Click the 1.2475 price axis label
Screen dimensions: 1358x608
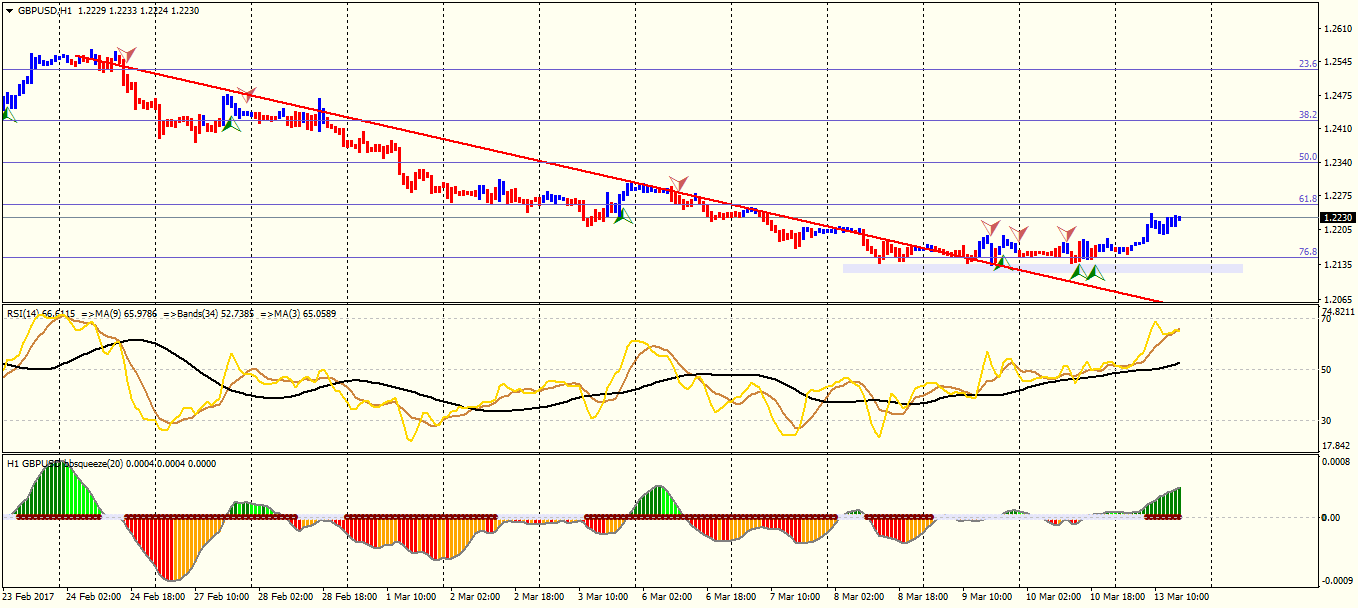tap(1336, 96)
